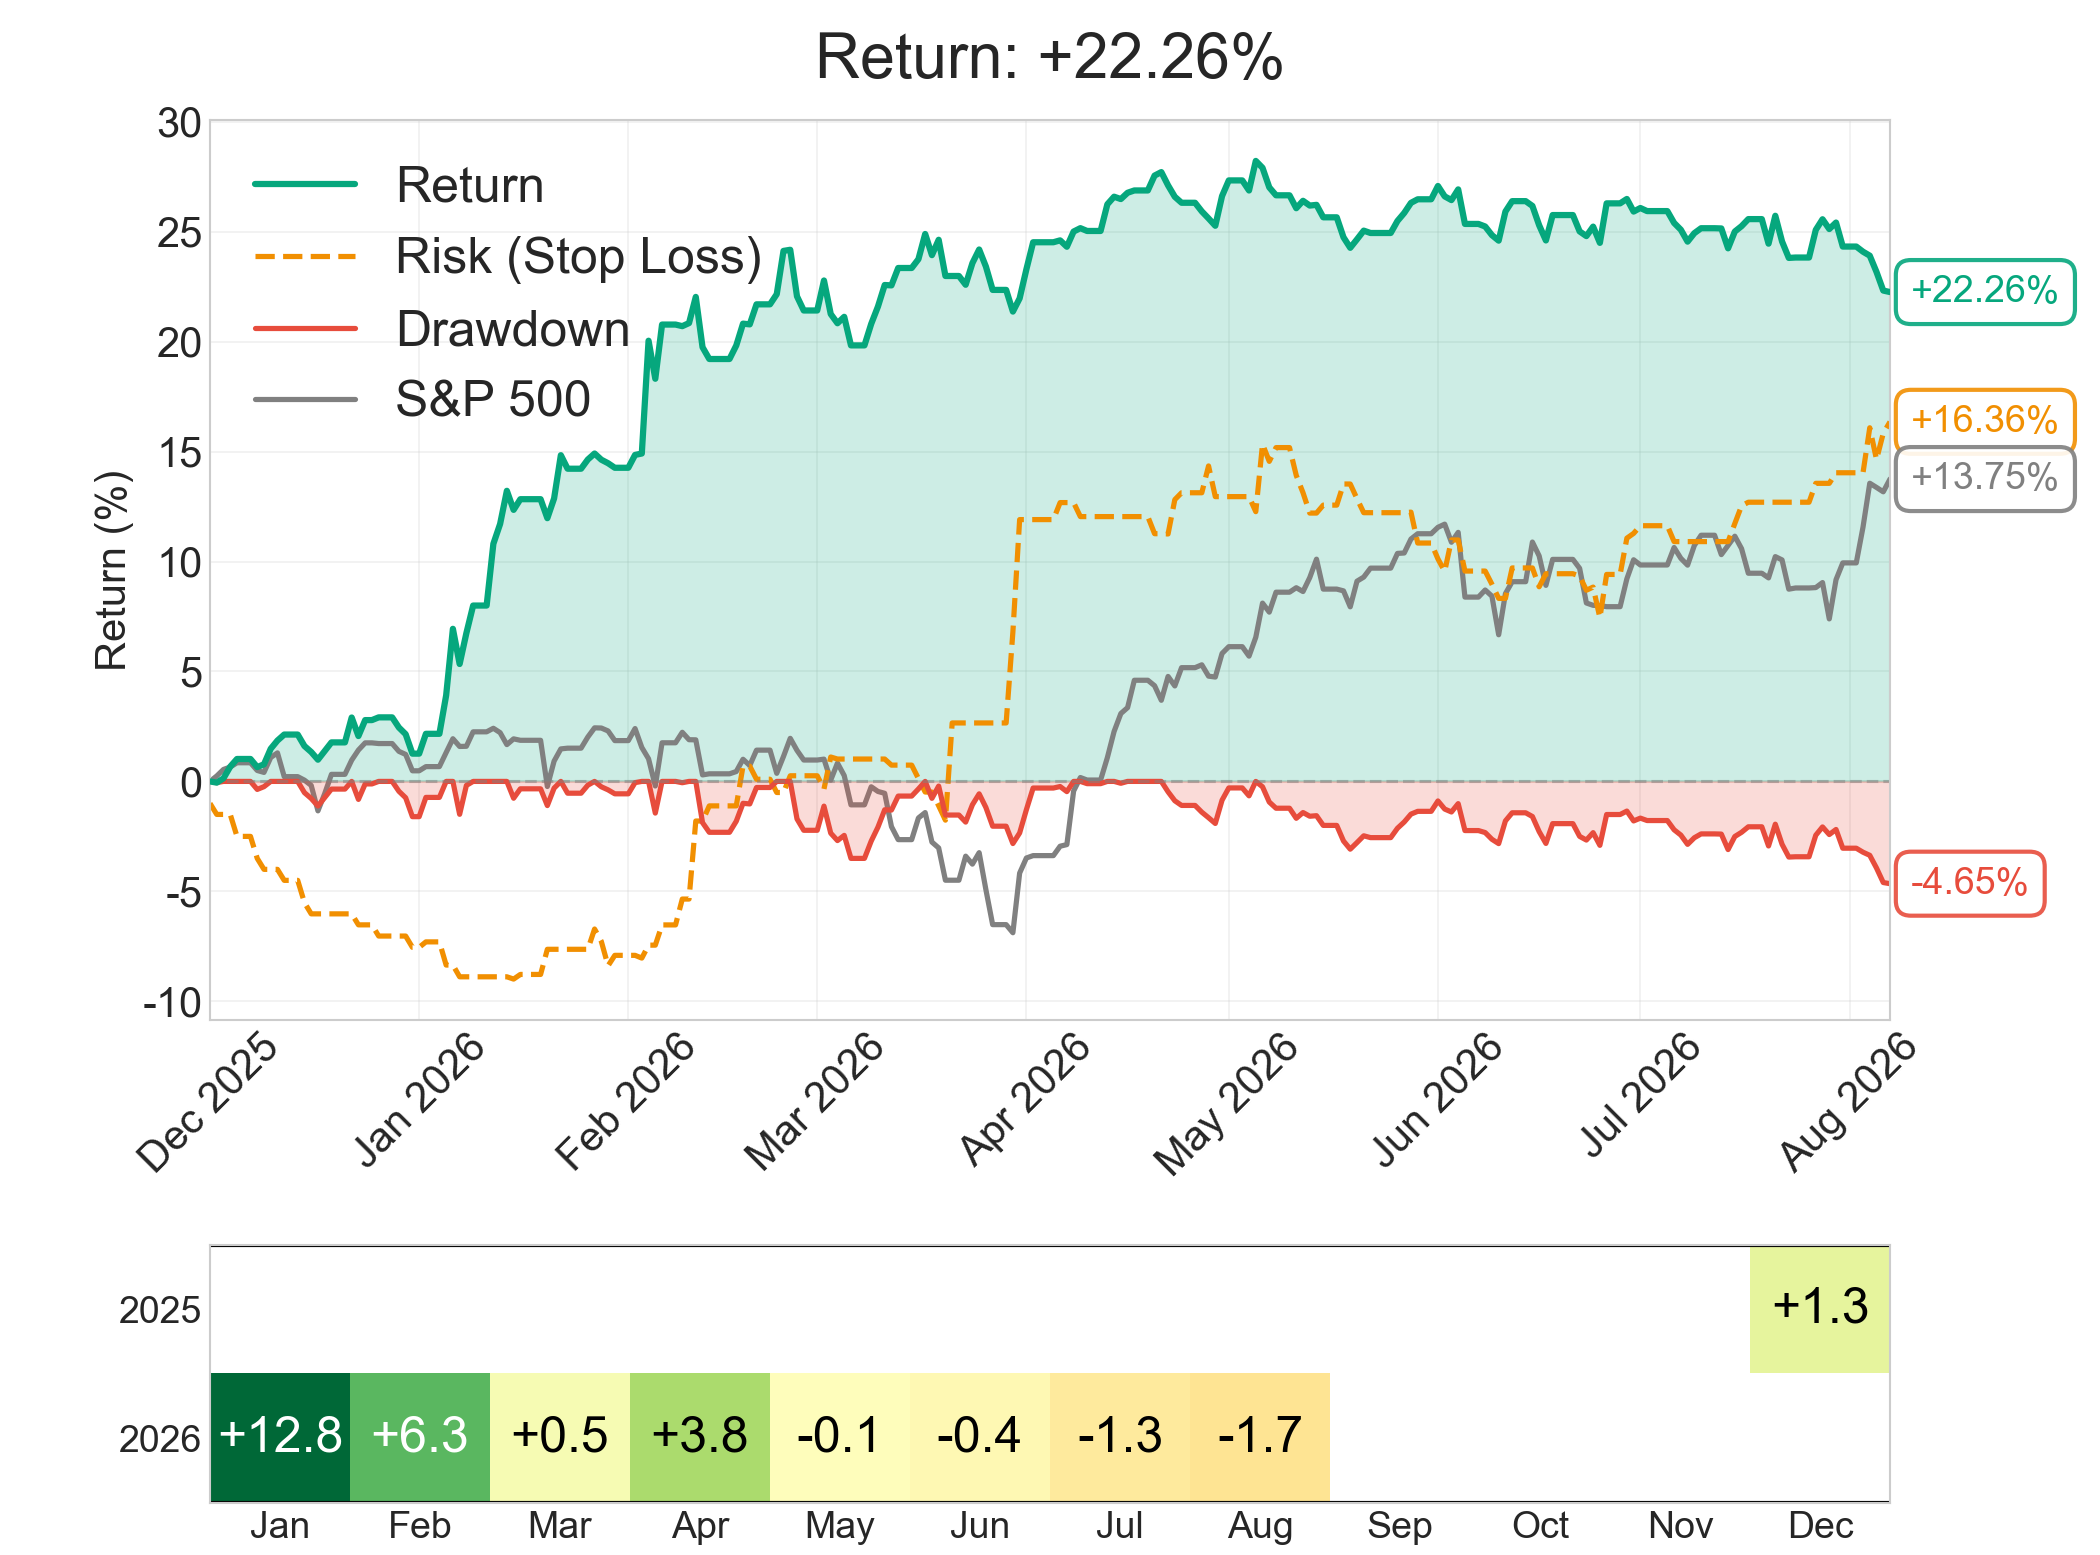
Task: Click the February +6.3 heatmap cell
Action: pyautogui.click(x=420, y=1436)
